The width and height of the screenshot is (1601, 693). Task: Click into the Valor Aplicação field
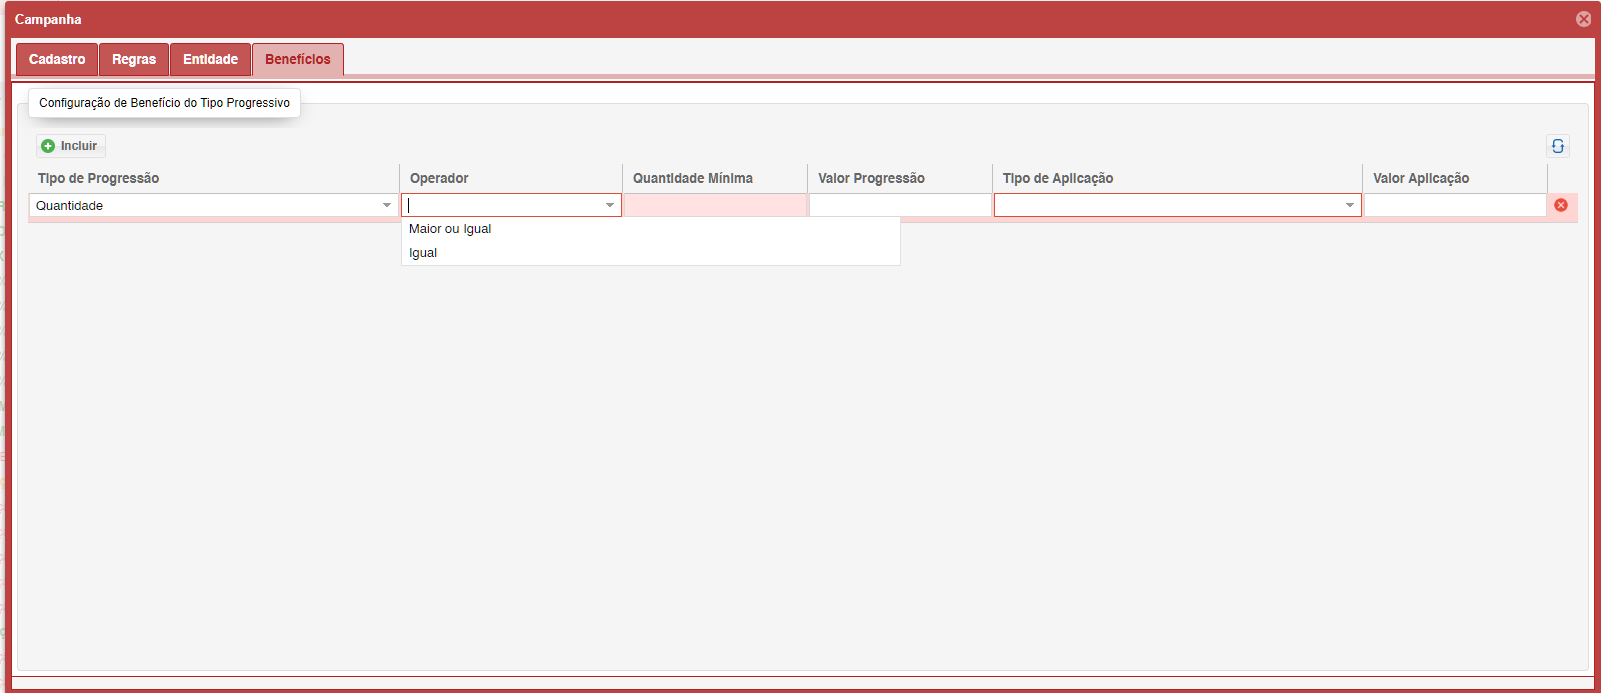1454,205
